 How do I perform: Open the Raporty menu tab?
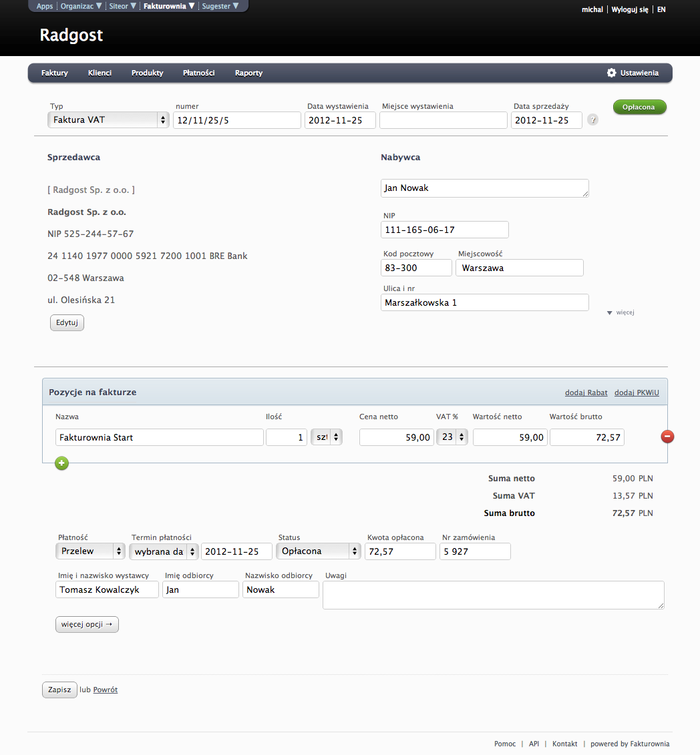point(249,73)
